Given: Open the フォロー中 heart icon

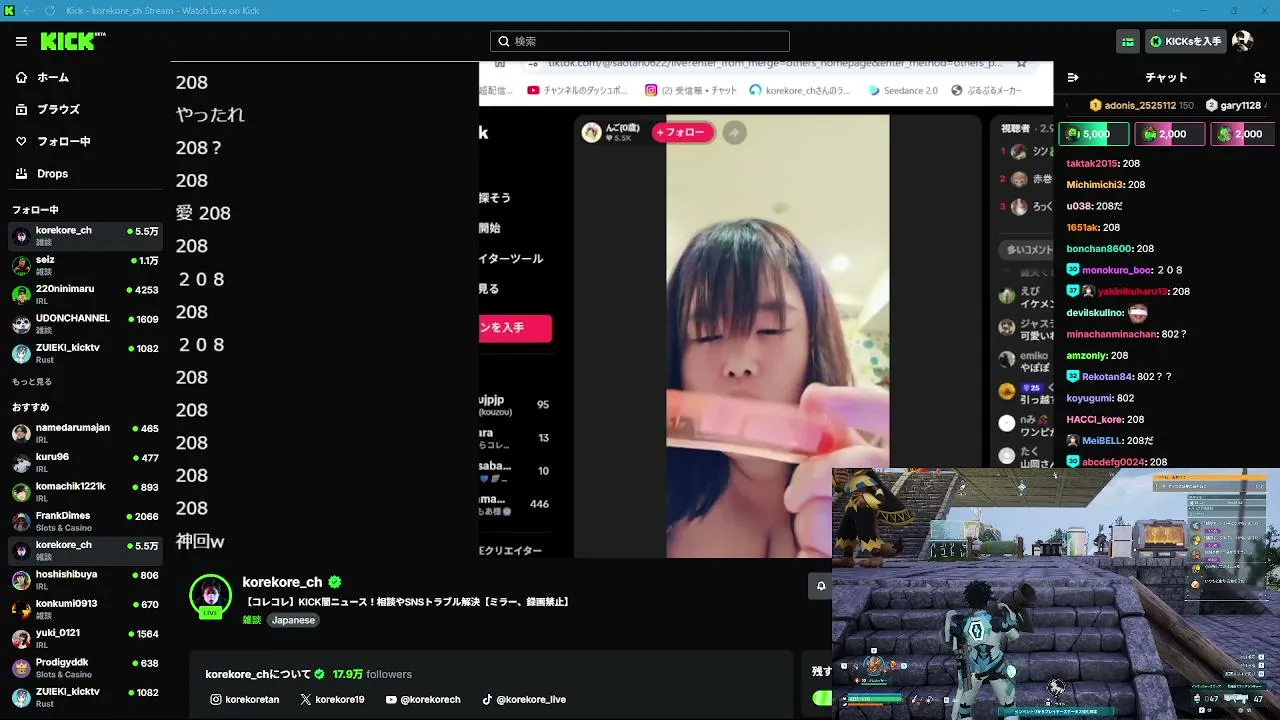Looking at the screenshot, I should click(x=21, y=141).
